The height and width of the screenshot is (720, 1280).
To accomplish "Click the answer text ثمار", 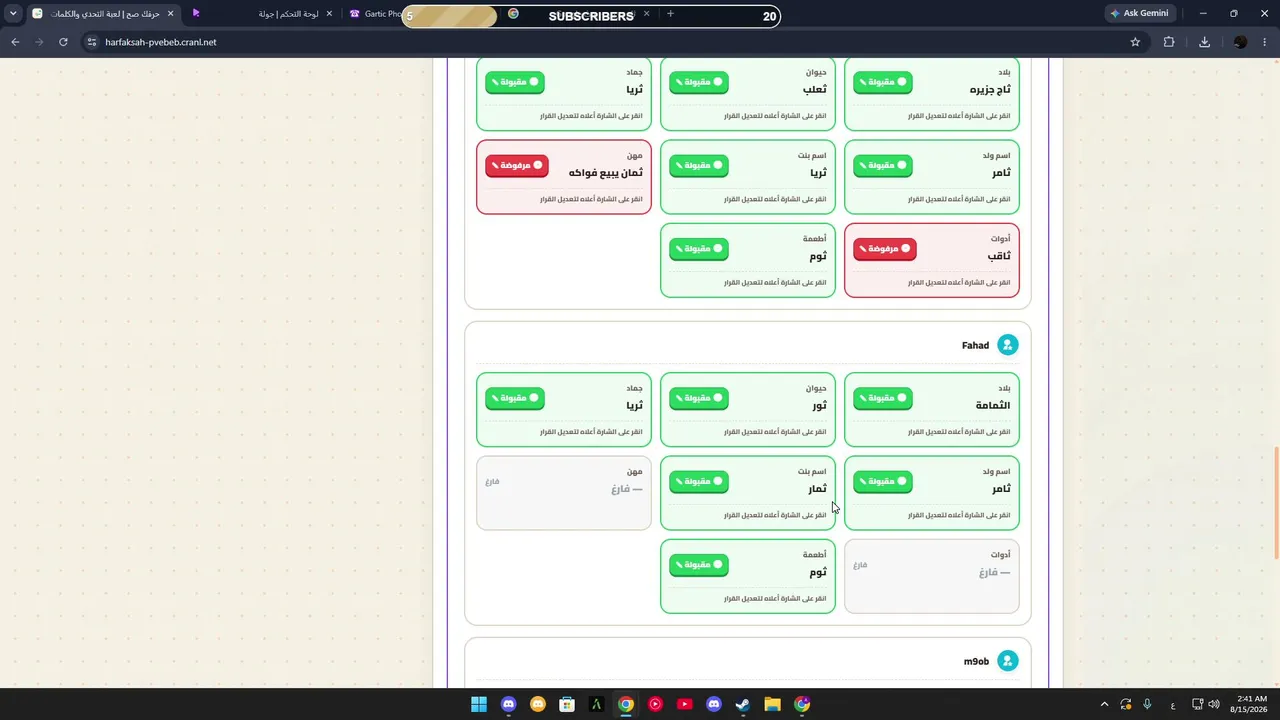I will (817, 489).
